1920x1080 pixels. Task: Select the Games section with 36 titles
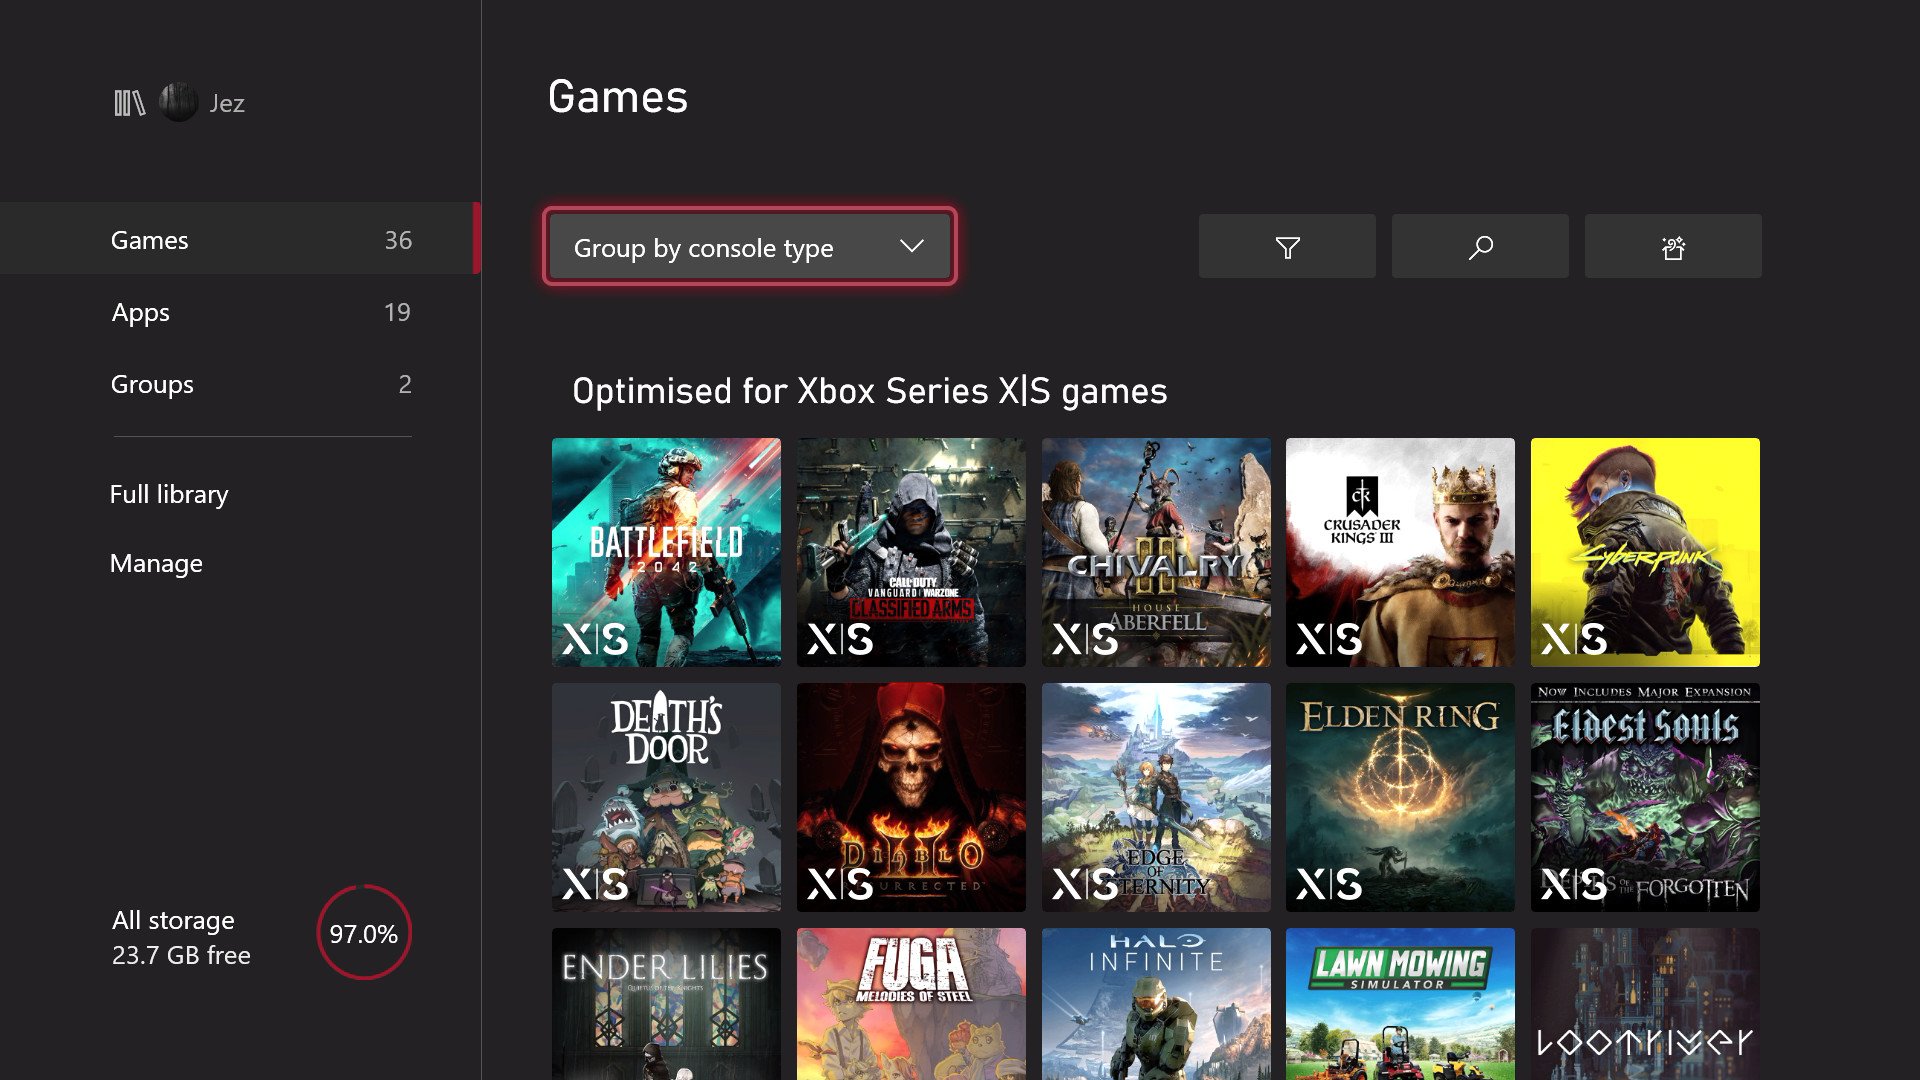tap(260, 239)
